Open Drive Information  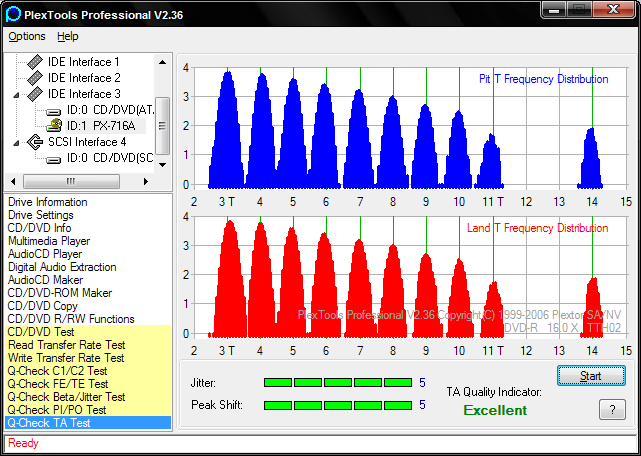coord(47,202)
